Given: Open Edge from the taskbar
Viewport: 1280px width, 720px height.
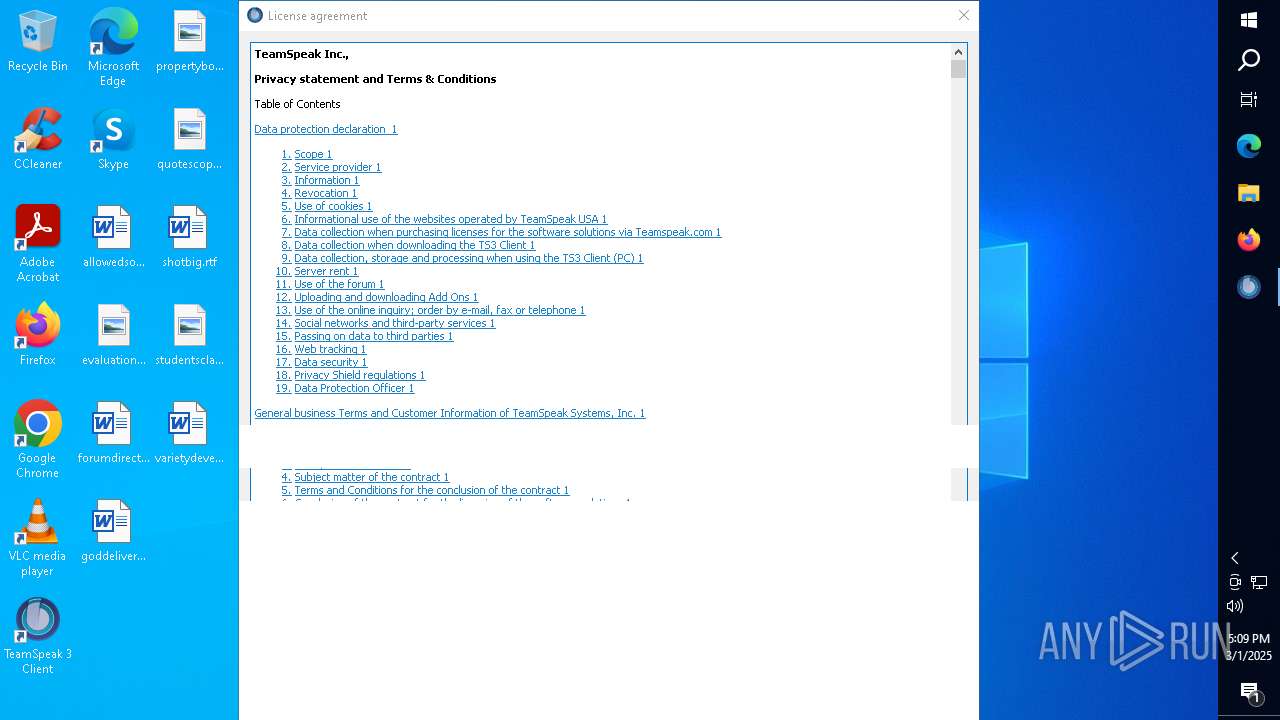Looking at the screenshot, I should (1249, 146).
